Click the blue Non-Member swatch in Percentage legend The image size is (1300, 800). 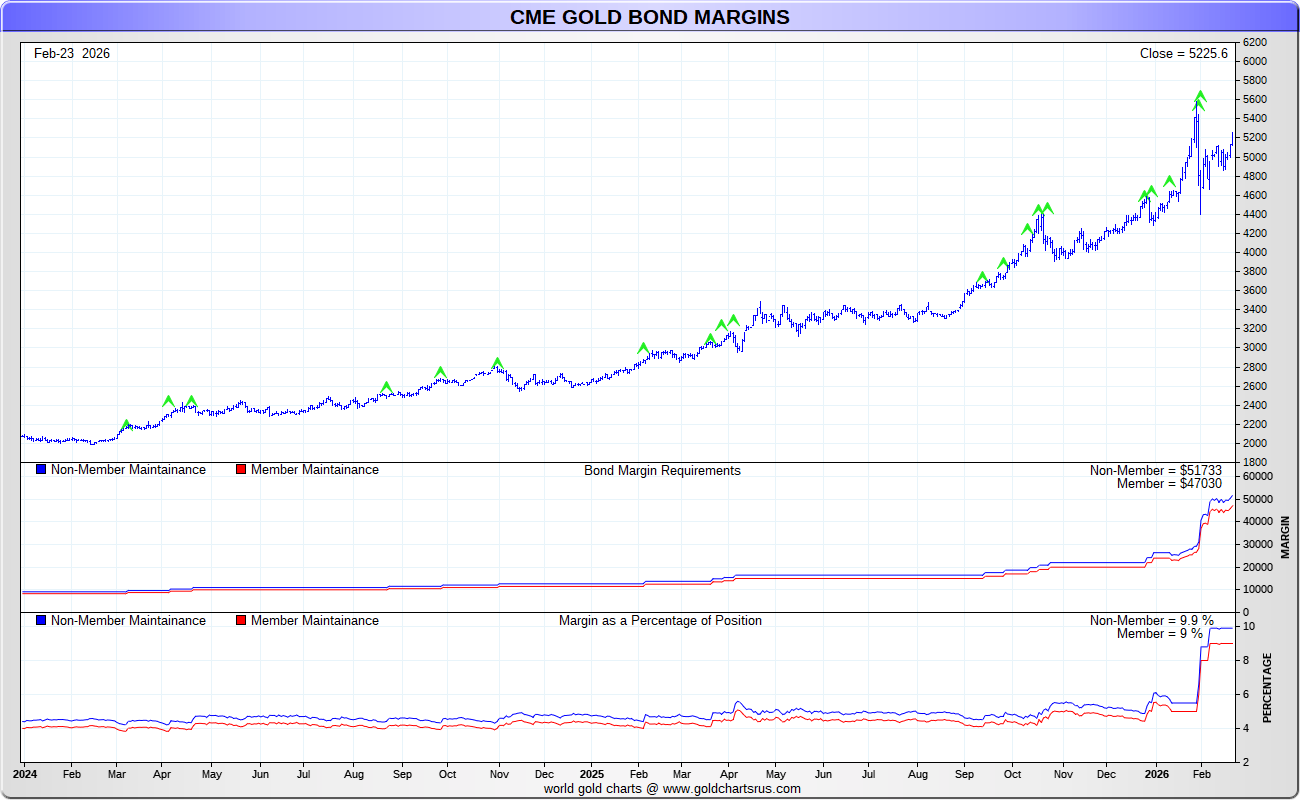(41, 621)
